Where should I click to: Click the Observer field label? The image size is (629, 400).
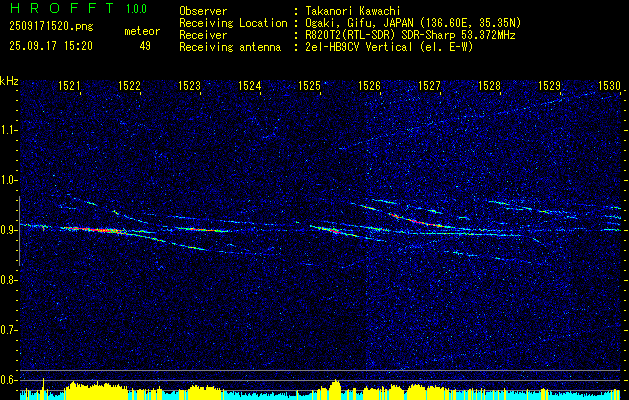pyautogui.click(x=203, y=11)
